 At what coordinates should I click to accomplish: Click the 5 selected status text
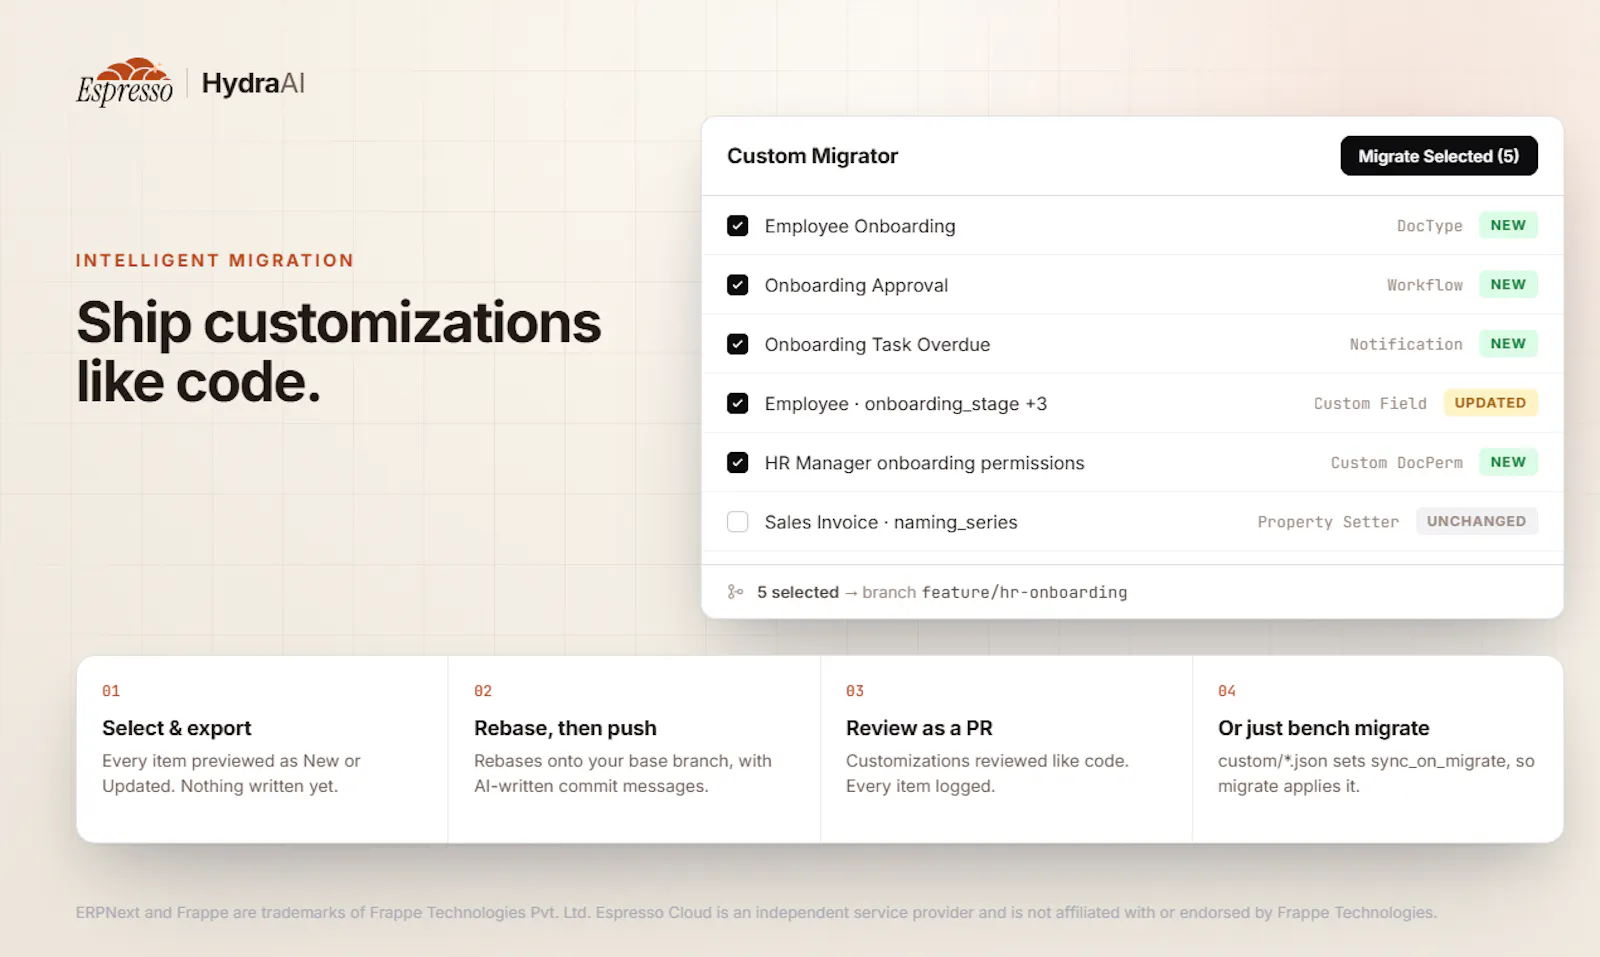click(x=798, y=592)
